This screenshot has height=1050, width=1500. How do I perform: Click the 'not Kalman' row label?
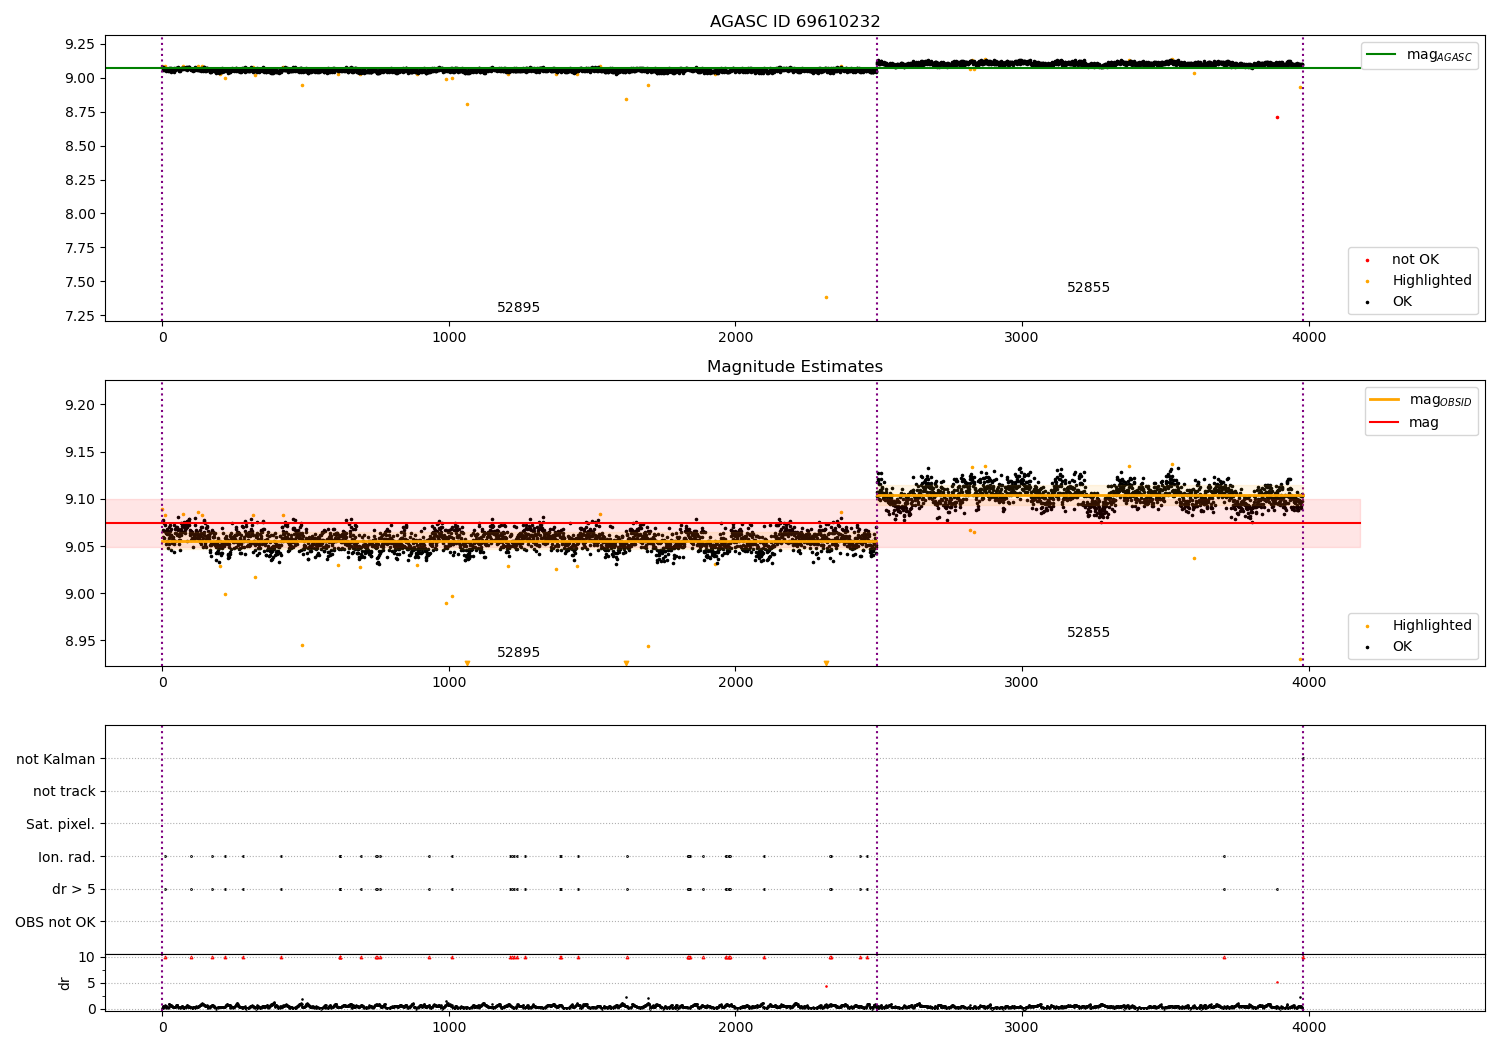(x=56, y=759)
